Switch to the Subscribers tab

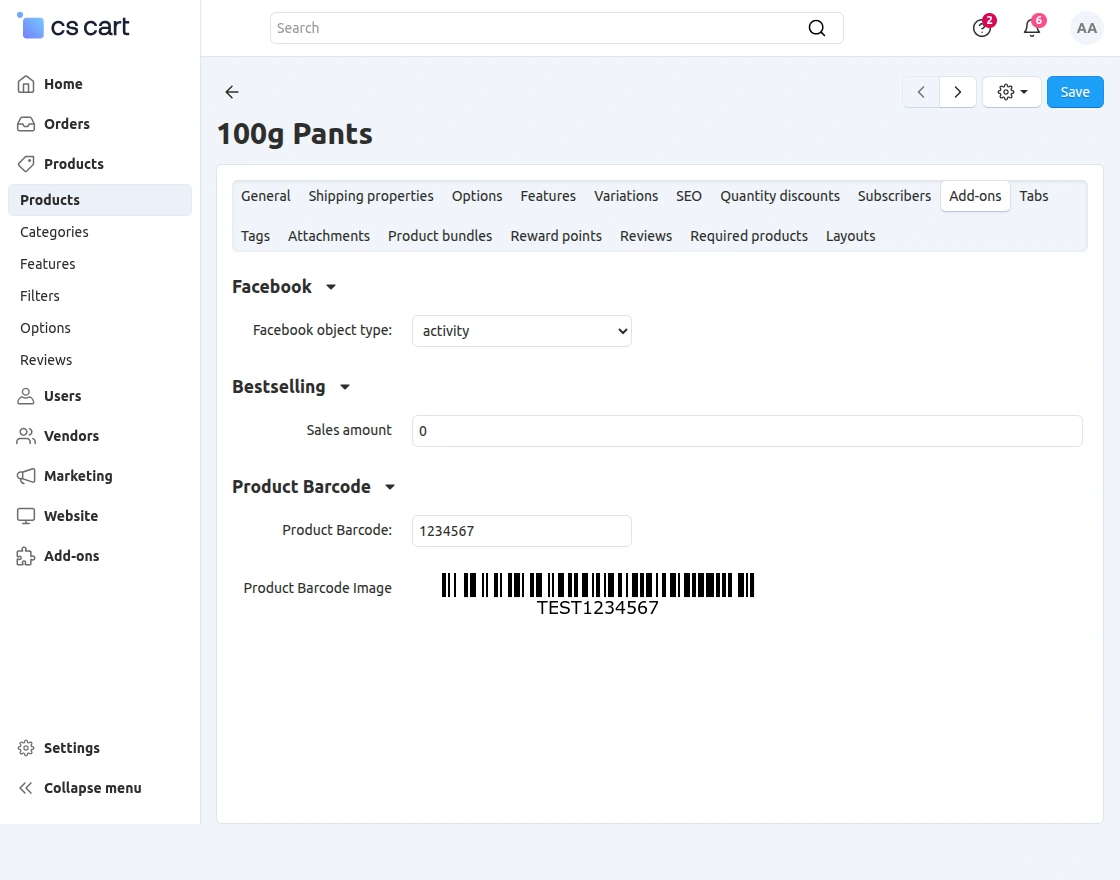(894, 196)
